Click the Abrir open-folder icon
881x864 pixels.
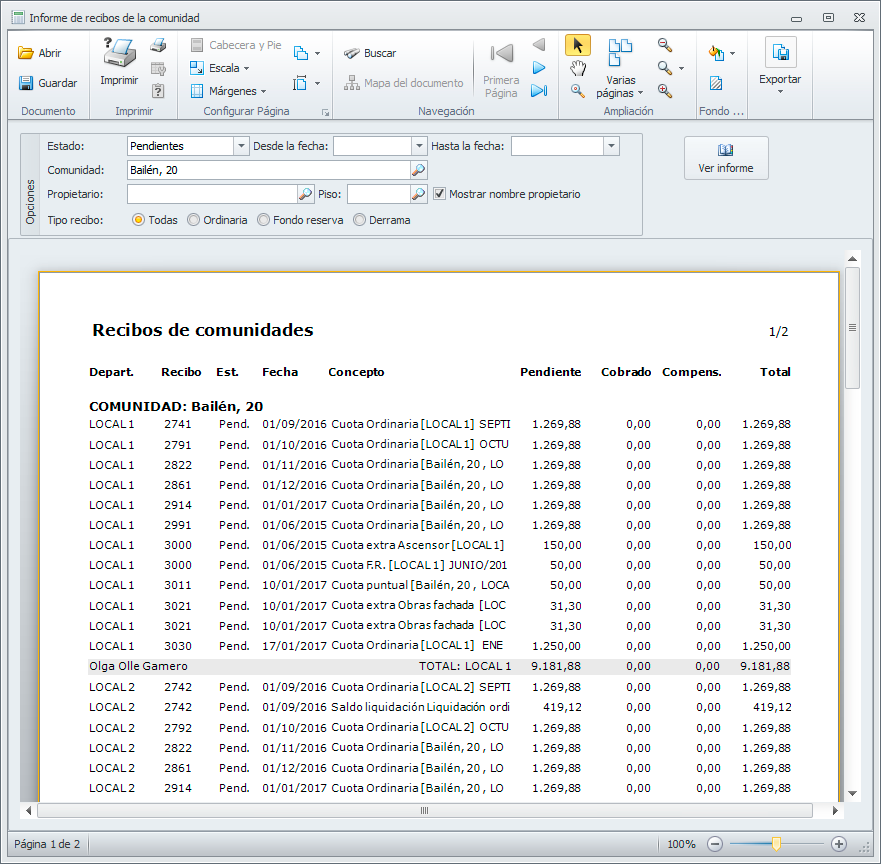coord(27,54)
